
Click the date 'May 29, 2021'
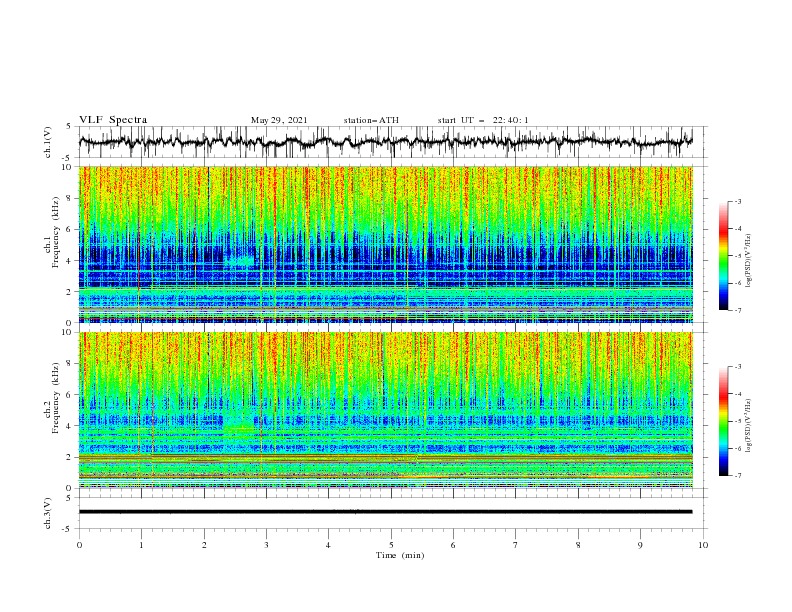tap(279, 120)
